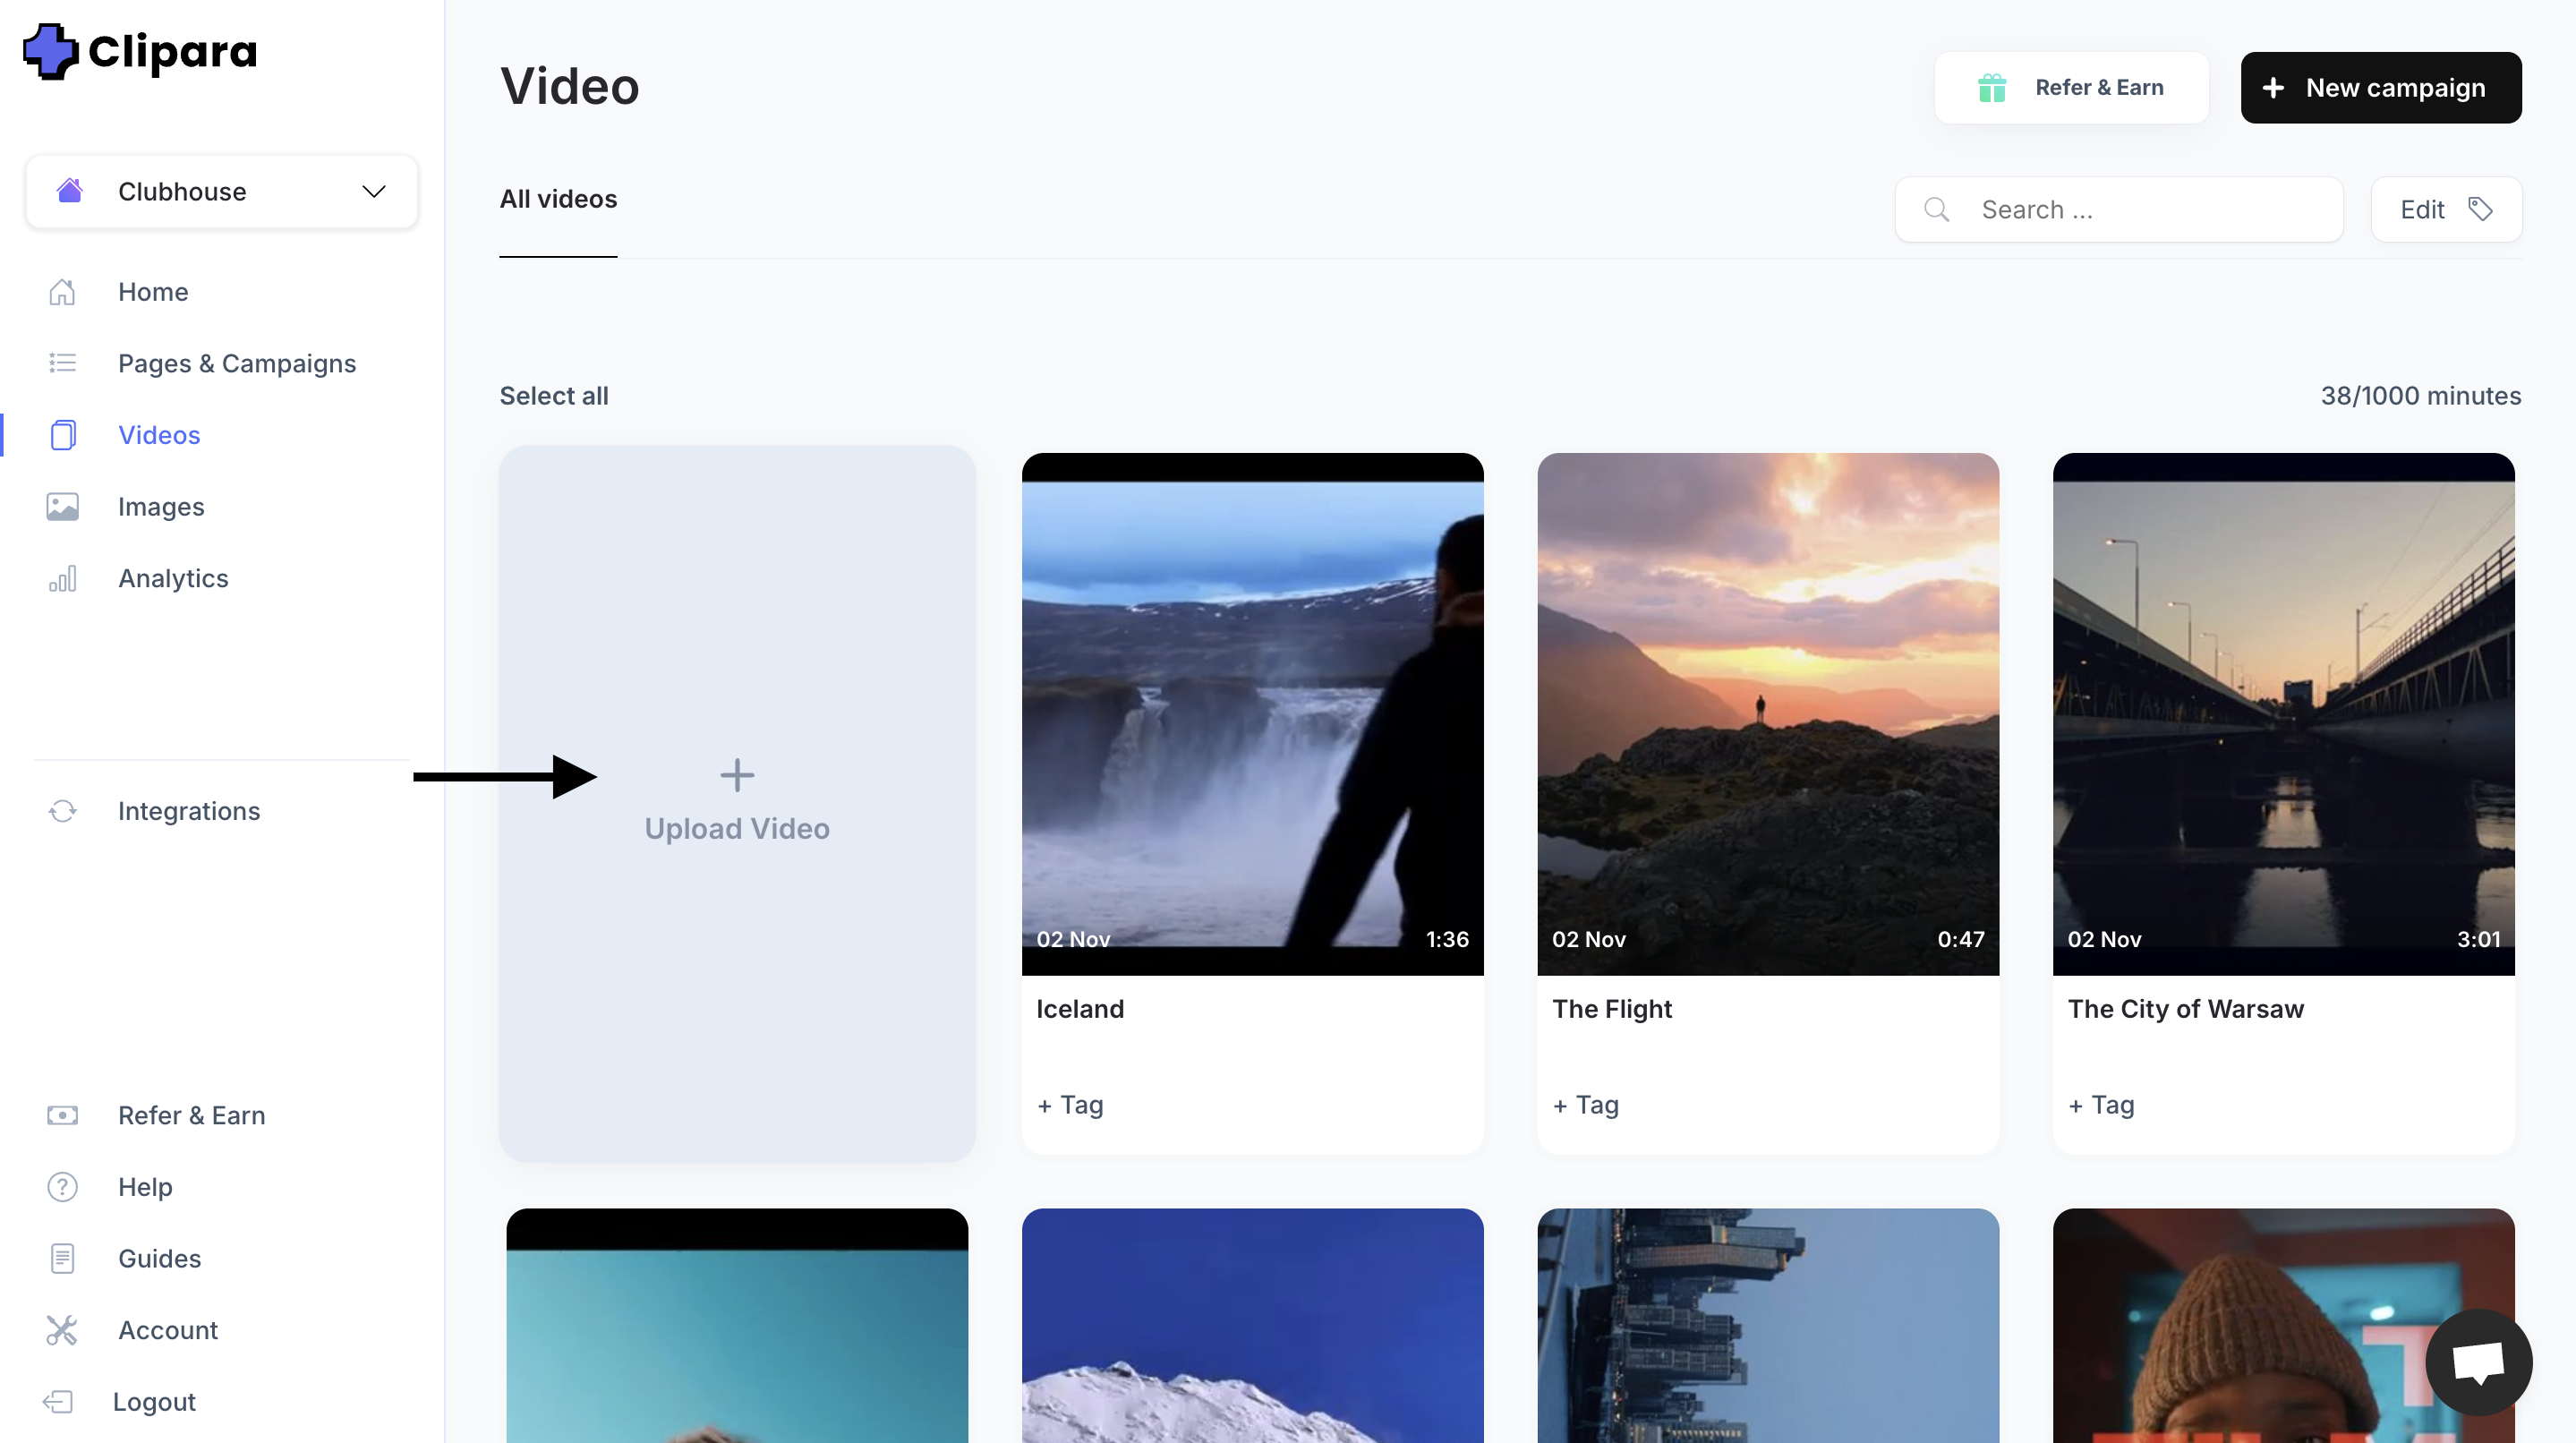Click the Analytics bar chart icon
The image size is (2576, 1443).
62,579
